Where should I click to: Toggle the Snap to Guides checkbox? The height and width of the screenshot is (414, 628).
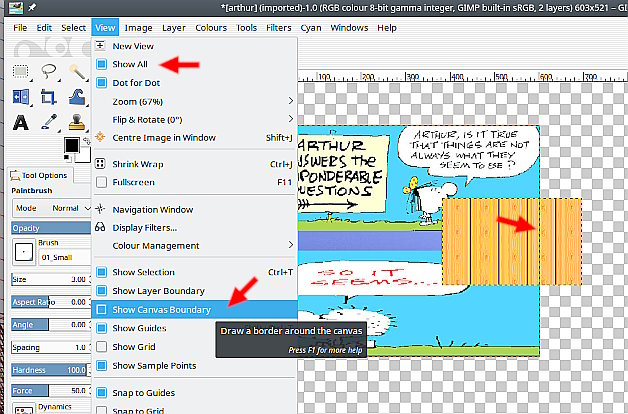coord(102,393)
